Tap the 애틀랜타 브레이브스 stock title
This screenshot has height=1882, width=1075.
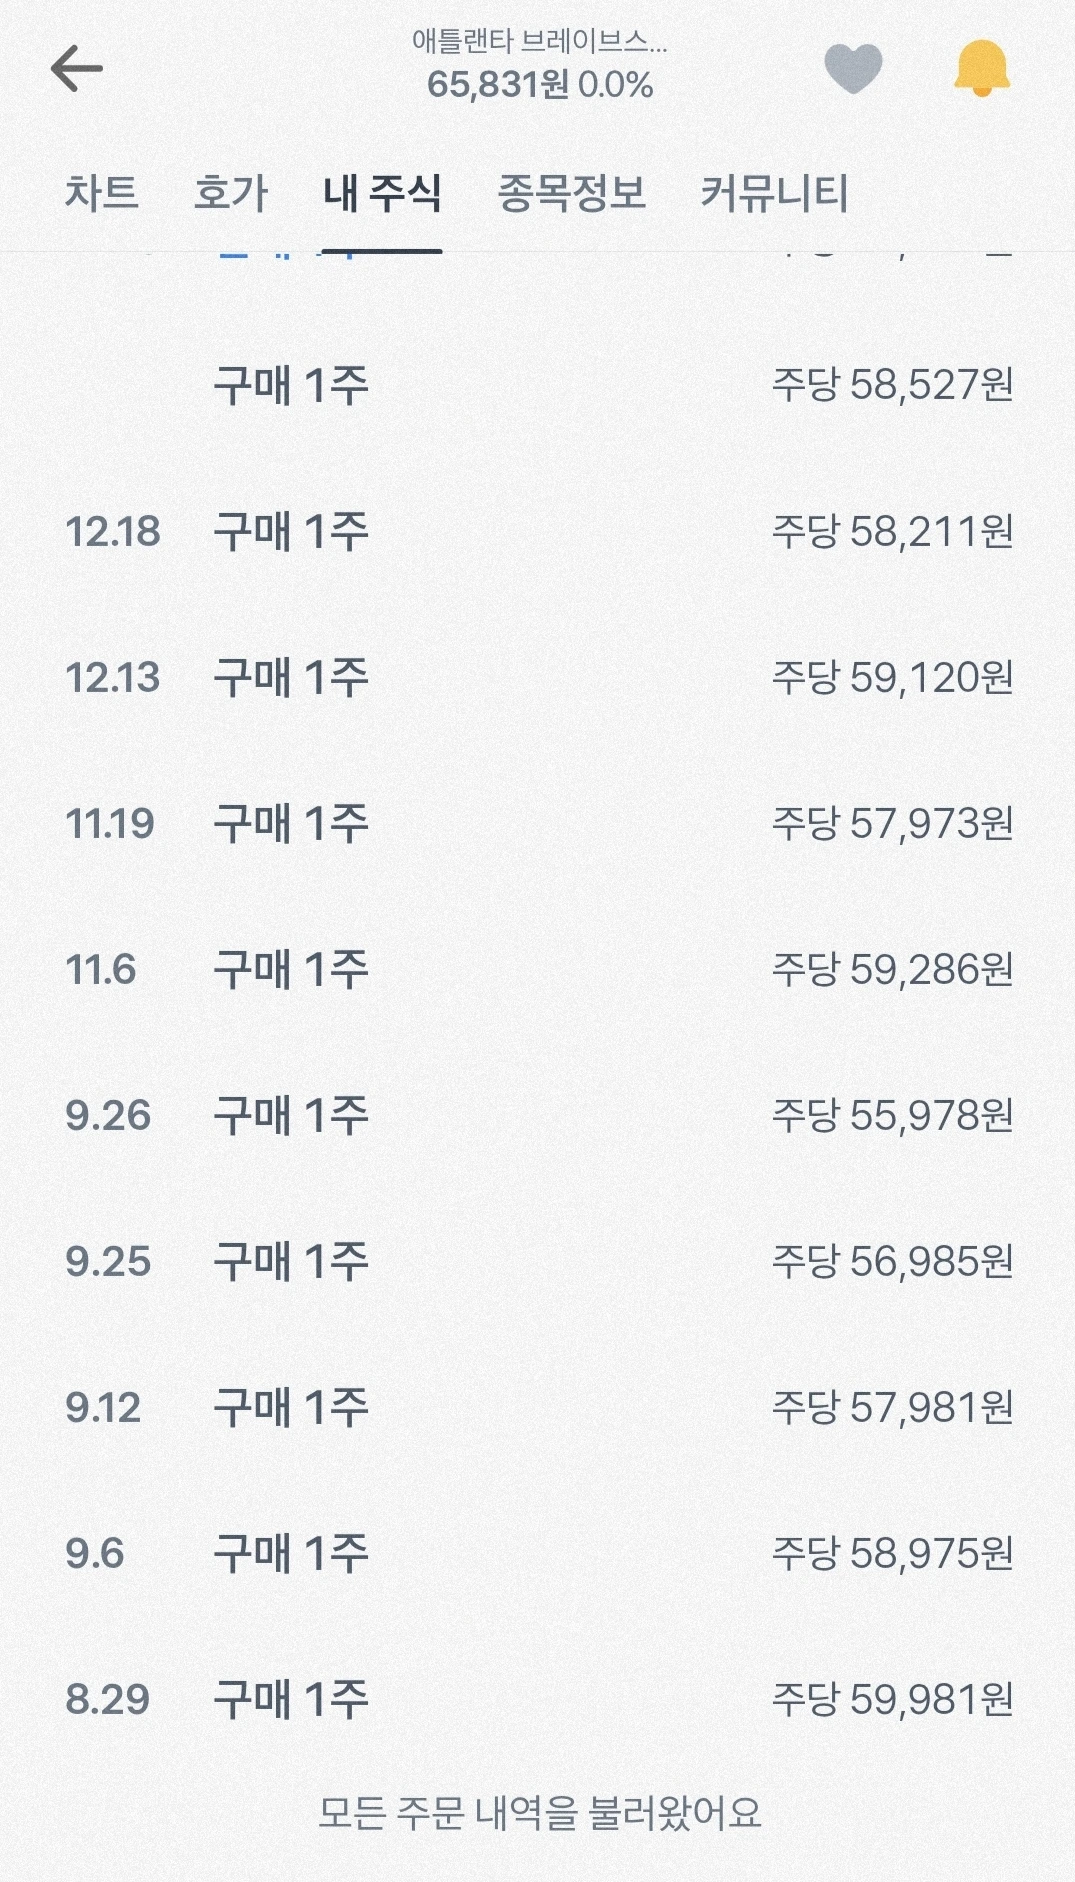tap(539, 41)
